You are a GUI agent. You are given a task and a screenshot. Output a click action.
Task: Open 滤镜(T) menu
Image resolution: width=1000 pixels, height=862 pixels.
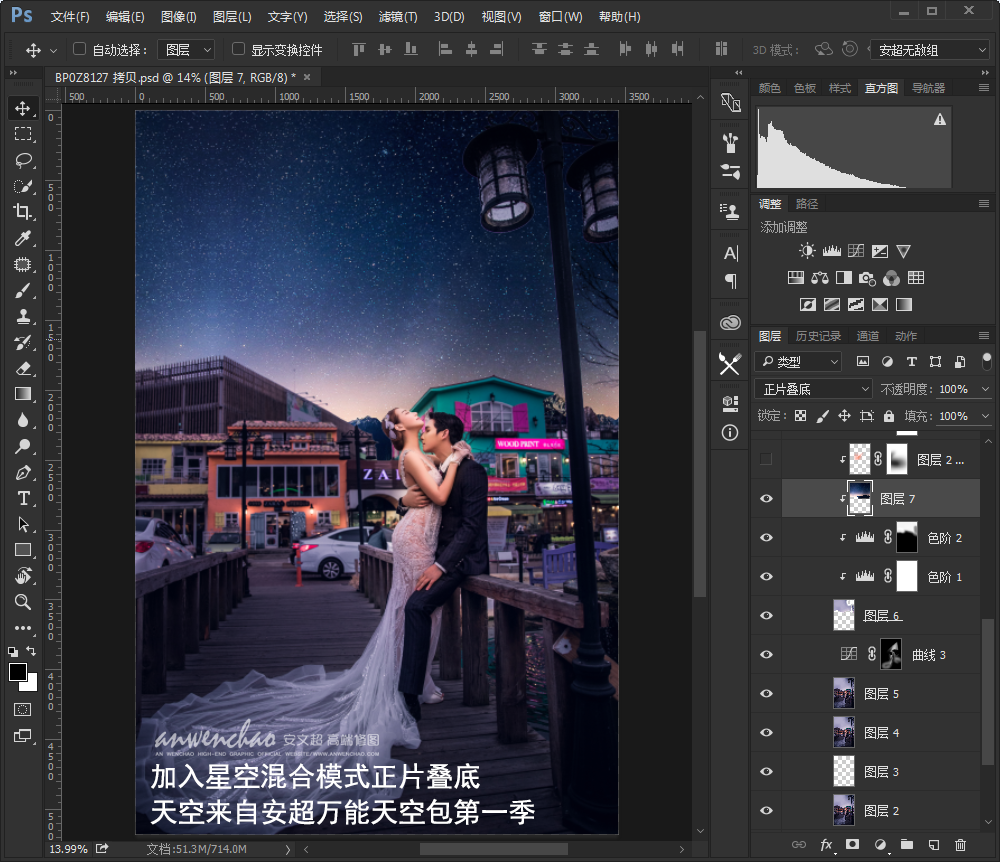tap(398, 17)
